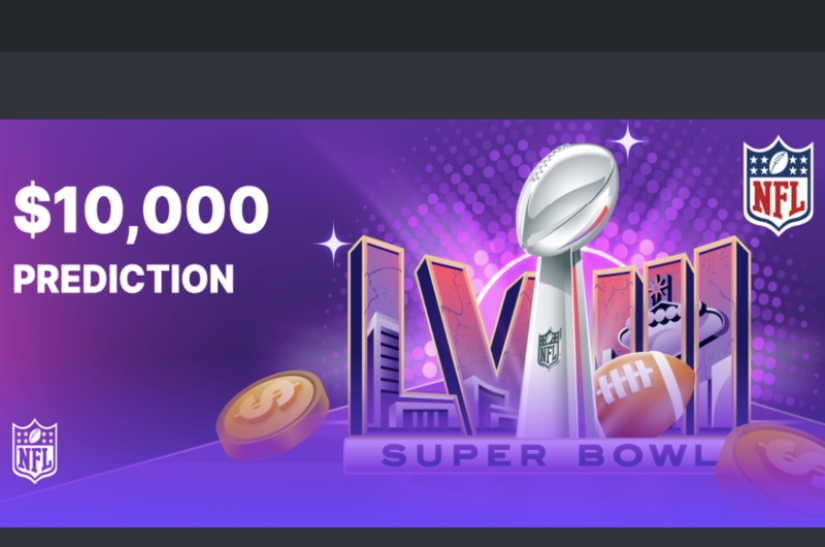The image size is (825, 547).
Task: Click the NFL emblem on the trophy stem
Action: [549, 348]
